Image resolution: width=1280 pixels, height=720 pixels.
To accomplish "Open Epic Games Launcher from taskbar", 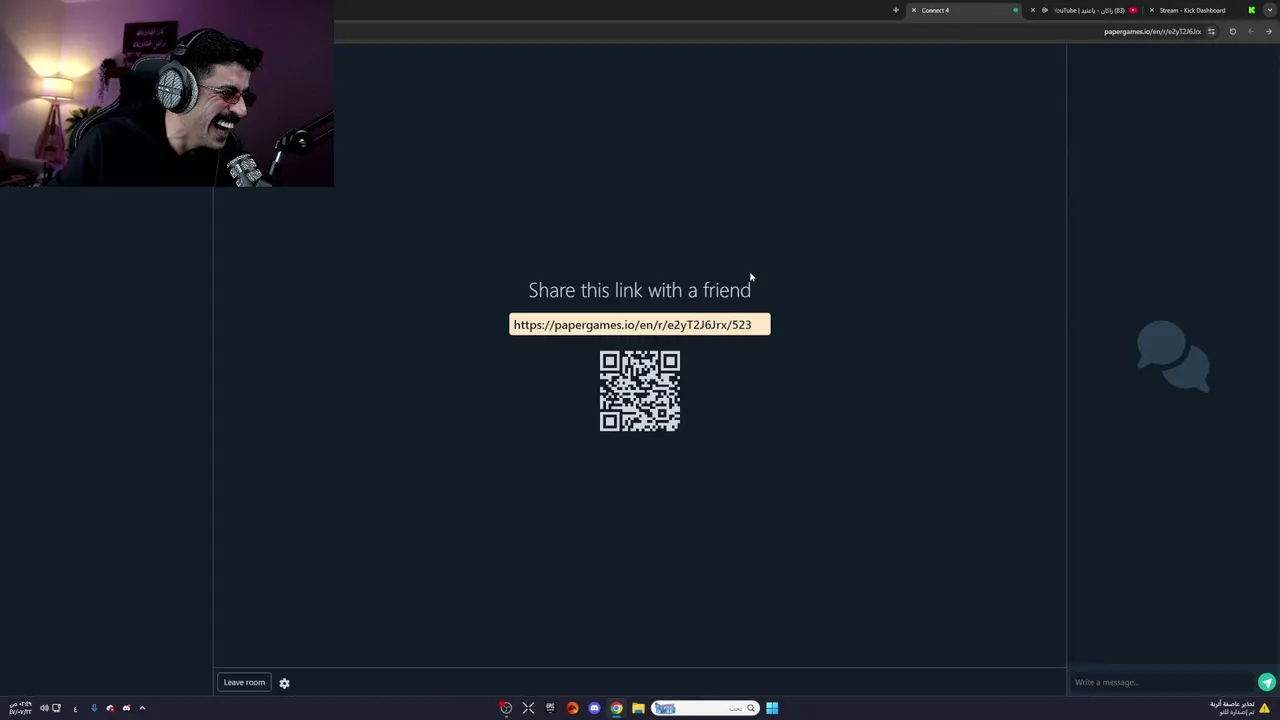I will 550,708.
